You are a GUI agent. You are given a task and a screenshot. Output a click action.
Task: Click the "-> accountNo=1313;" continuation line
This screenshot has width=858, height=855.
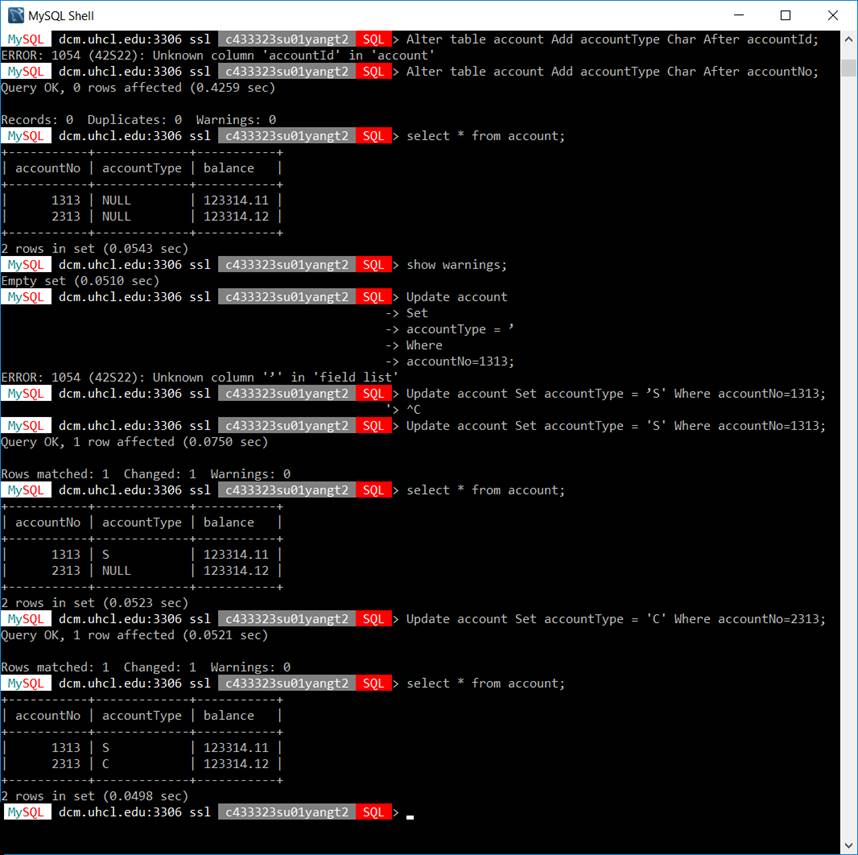click(x=450, y=362)
